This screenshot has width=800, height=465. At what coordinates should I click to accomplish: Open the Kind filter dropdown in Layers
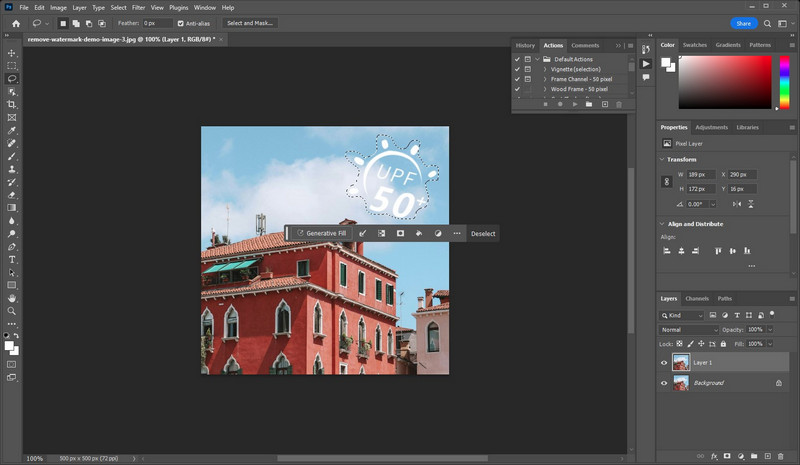click(x=681, y=315)
